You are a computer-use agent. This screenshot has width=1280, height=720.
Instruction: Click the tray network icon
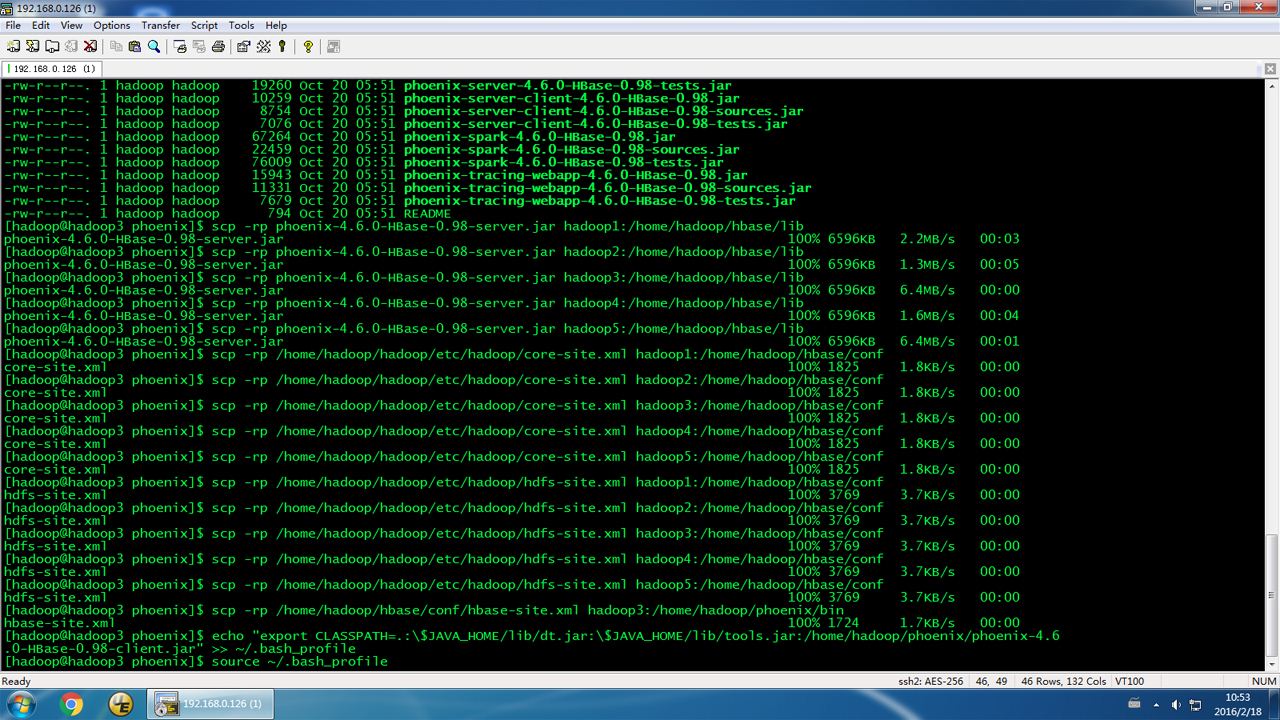tap(1195, 705)
